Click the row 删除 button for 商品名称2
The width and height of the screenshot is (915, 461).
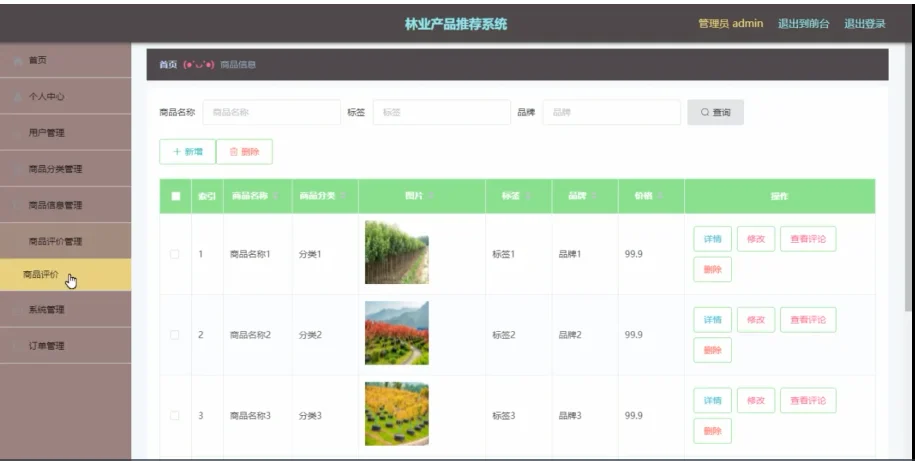point(713,350)
